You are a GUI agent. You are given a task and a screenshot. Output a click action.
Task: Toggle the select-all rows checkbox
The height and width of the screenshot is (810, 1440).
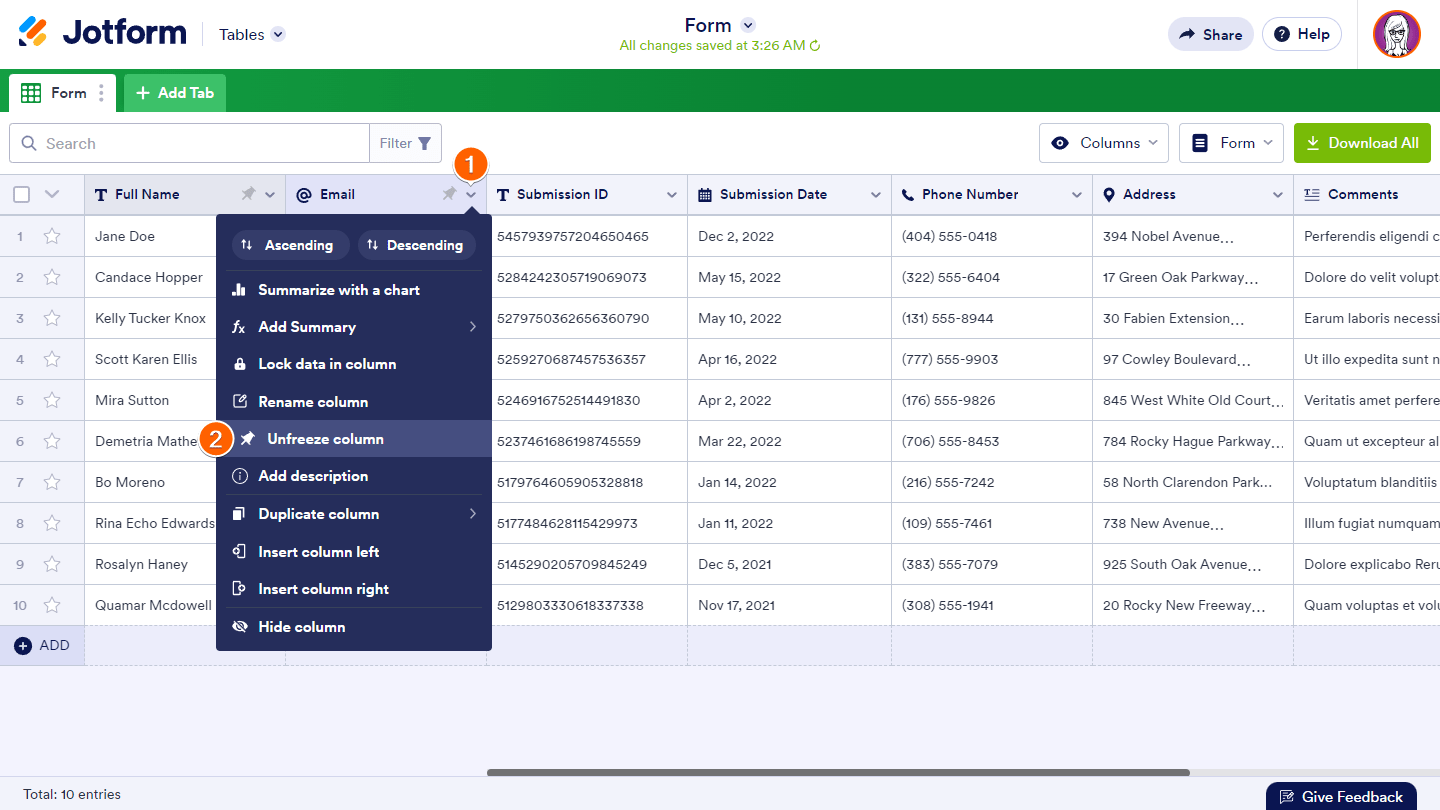point(21,195)
